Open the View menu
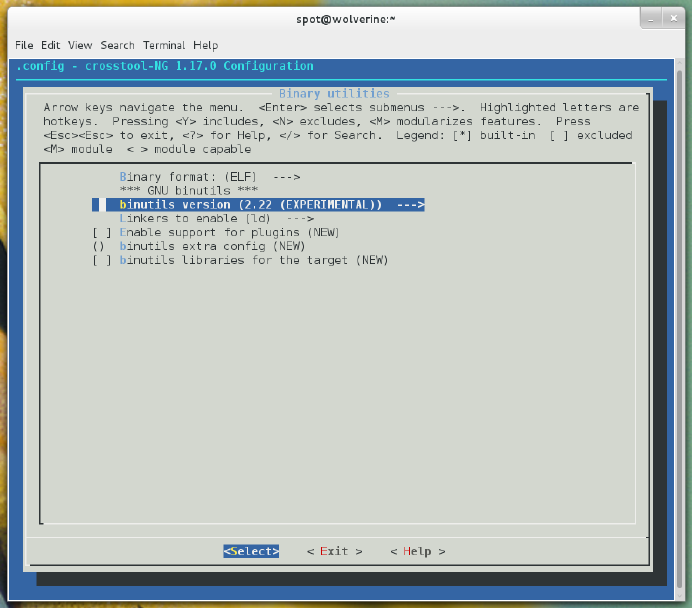 pyautogui.click(x=80, y=45)
